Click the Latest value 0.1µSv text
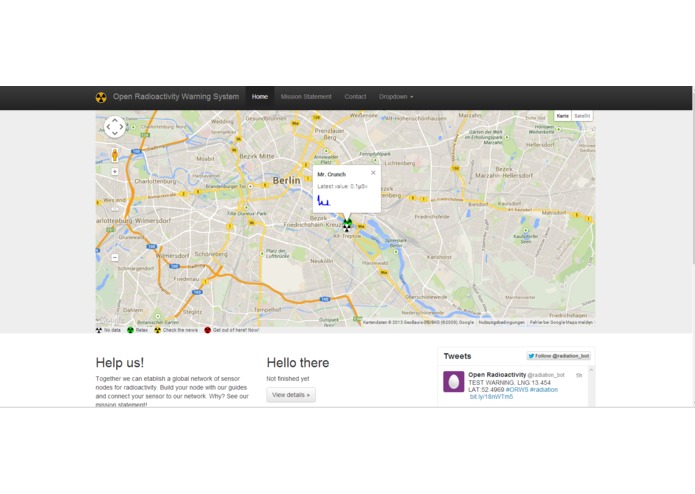This screenshot has width=695, height=494. [x=342, y=187]
